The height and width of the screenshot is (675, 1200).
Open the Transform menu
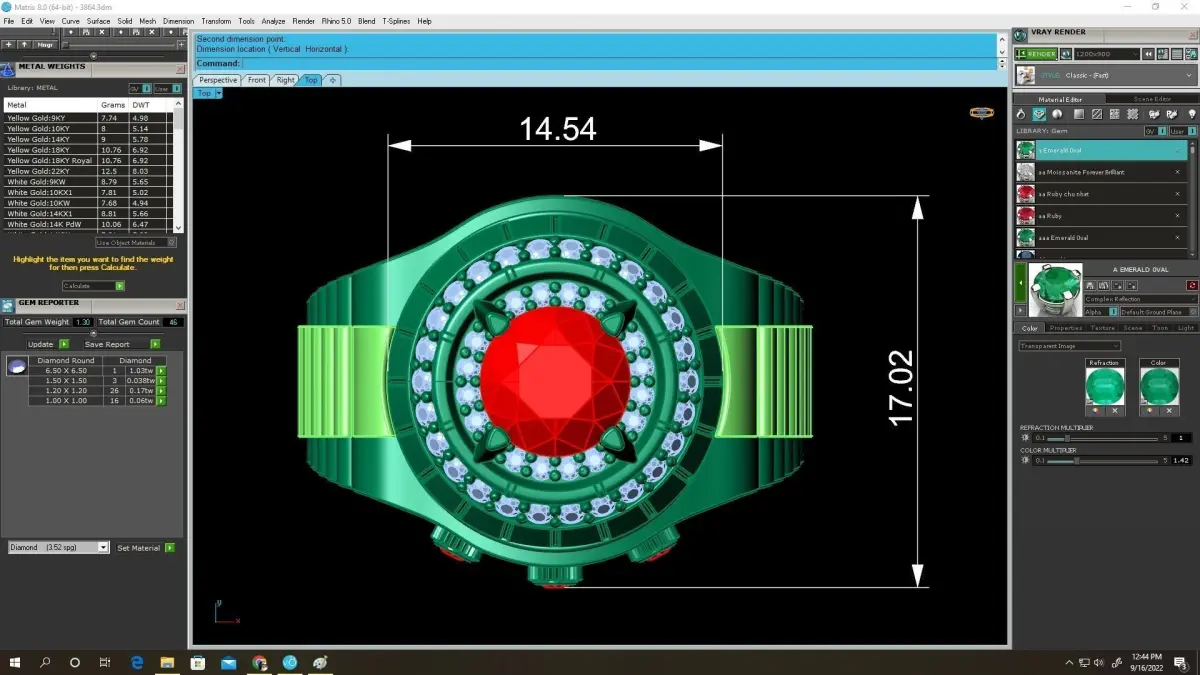(216, 21)
